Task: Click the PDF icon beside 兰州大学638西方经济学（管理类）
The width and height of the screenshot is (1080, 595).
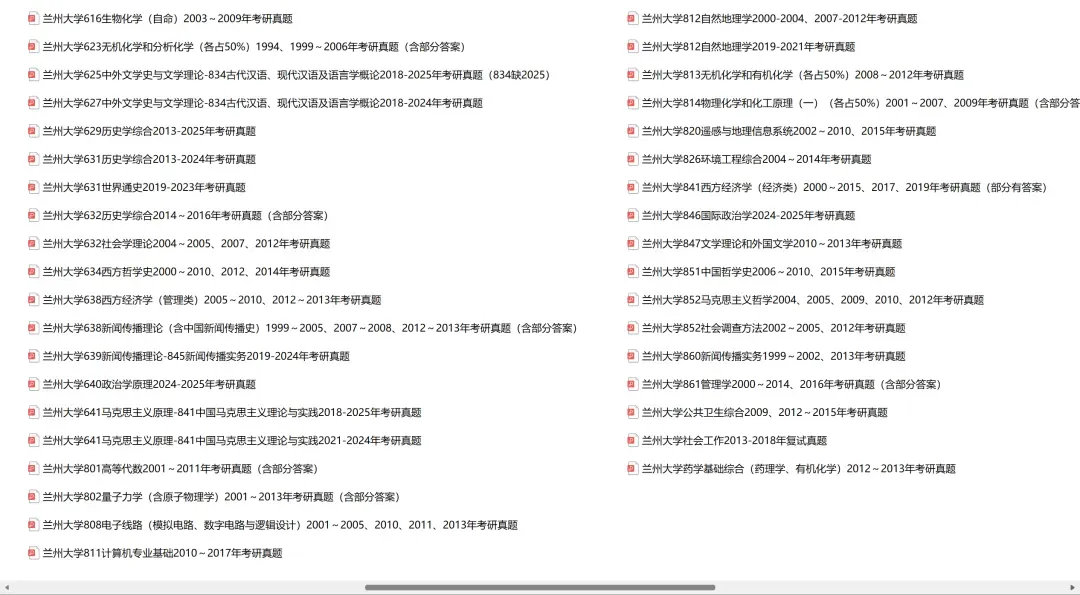Action: 33,300
